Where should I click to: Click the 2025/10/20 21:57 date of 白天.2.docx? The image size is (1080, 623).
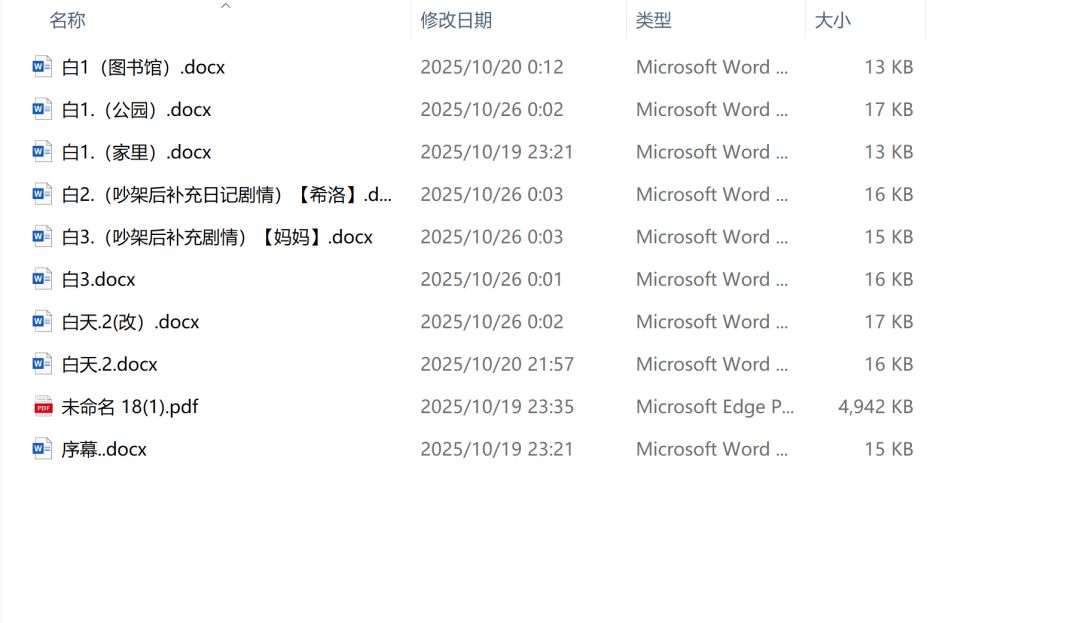pos(497,364)
